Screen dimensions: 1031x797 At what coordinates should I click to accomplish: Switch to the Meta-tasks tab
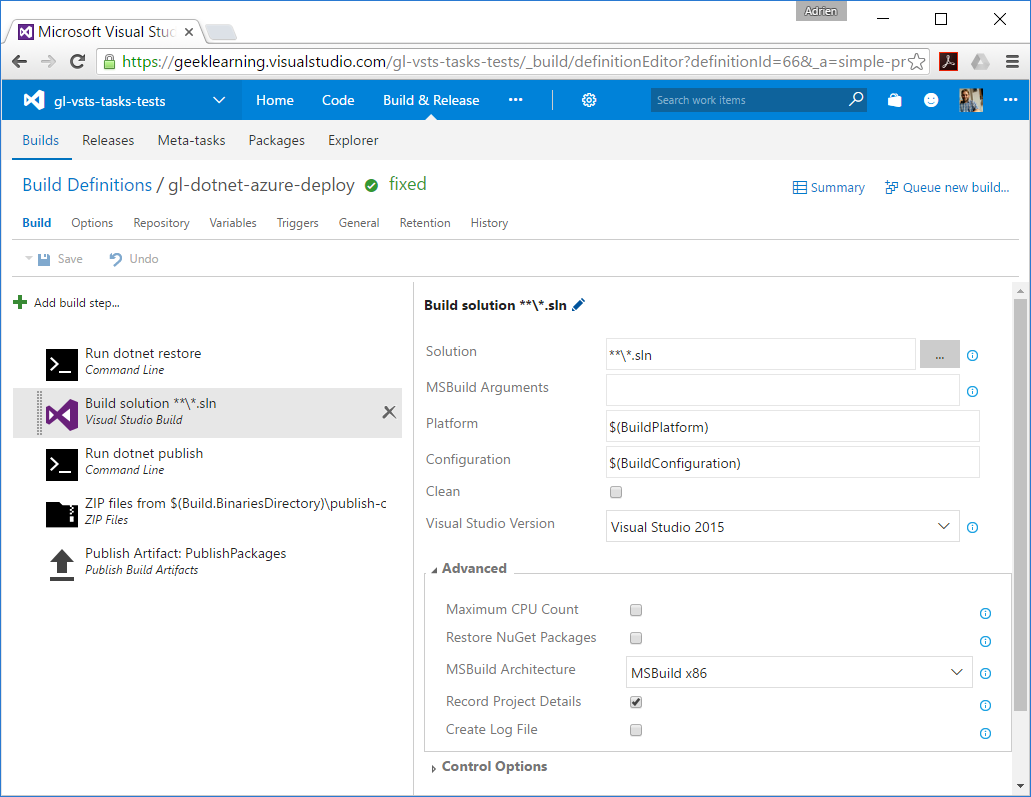[x=191, y=140]
